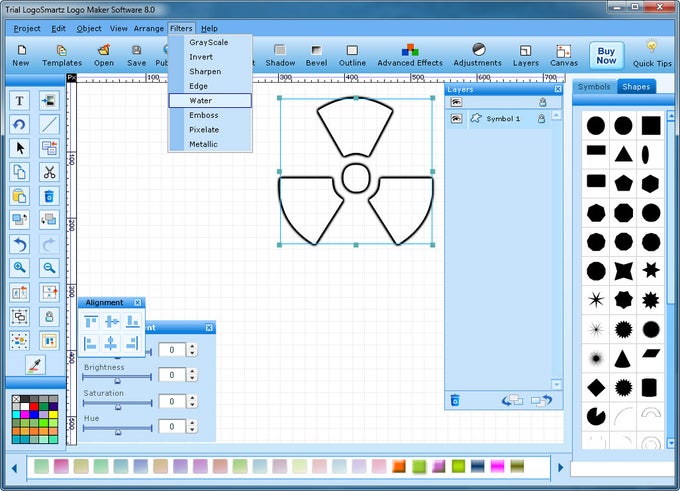The image size is (680, 491).
Task: Toggle lock icon in Layers header row
Action: (x=543, y=102)
